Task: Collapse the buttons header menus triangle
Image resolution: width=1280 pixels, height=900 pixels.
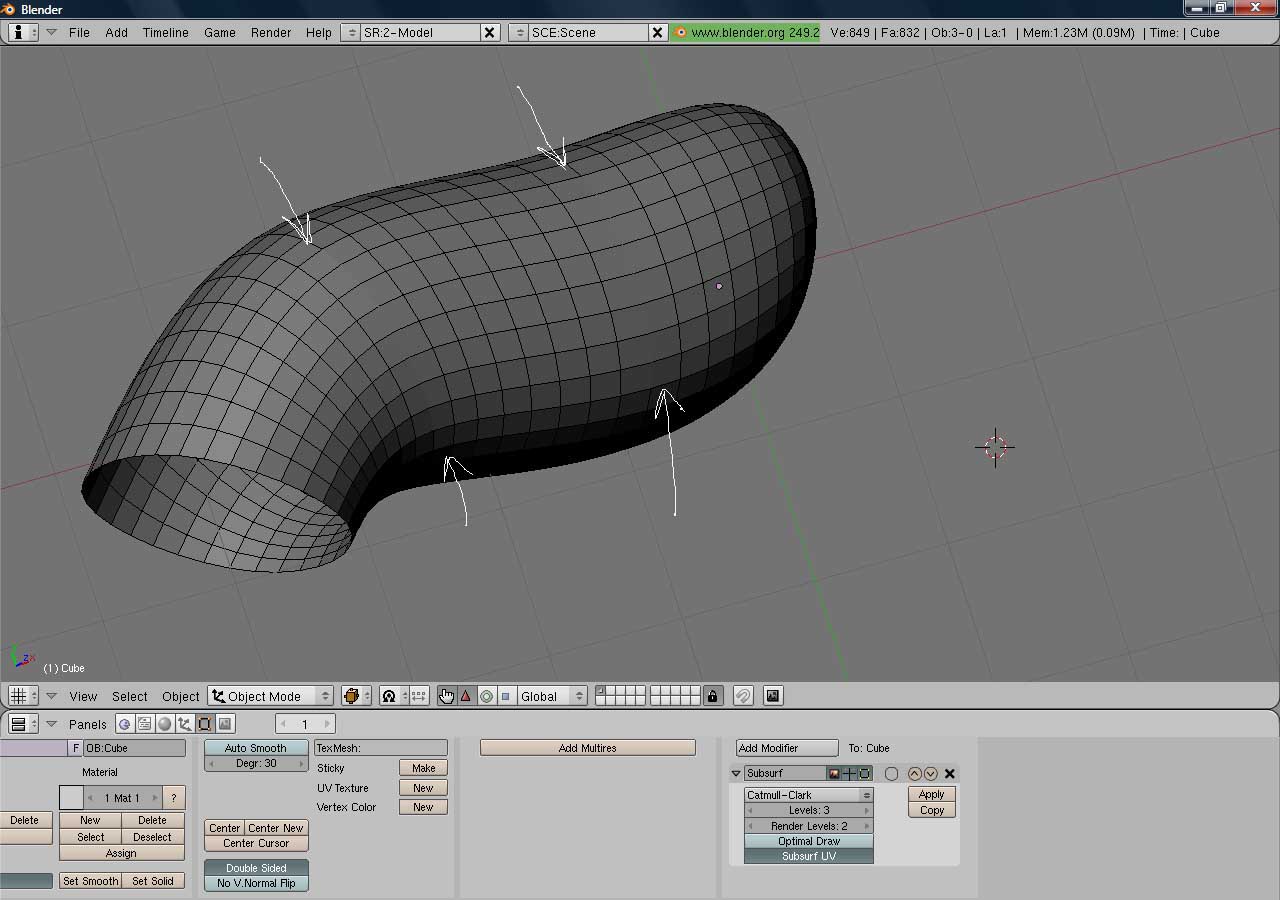Action: [x=51, y=724]
